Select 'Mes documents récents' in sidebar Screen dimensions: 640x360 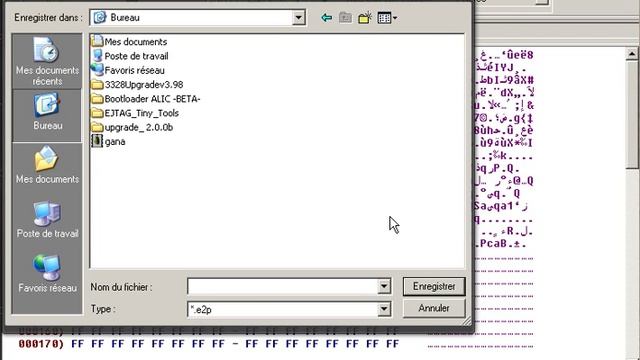pyautogui.click(x=47, y=61)
